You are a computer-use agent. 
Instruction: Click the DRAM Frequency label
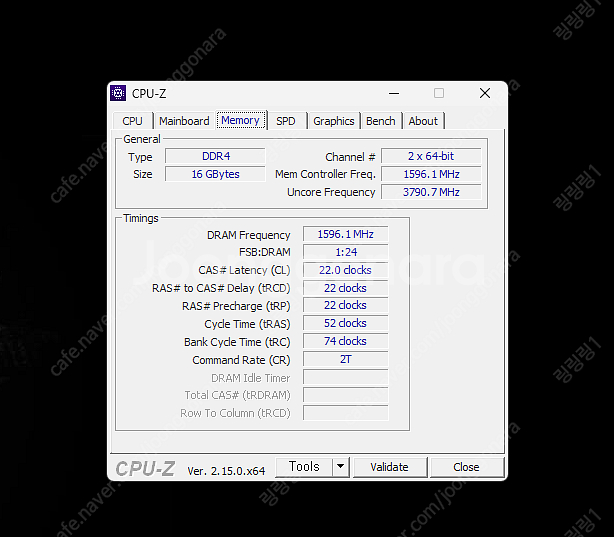(248, 235)
